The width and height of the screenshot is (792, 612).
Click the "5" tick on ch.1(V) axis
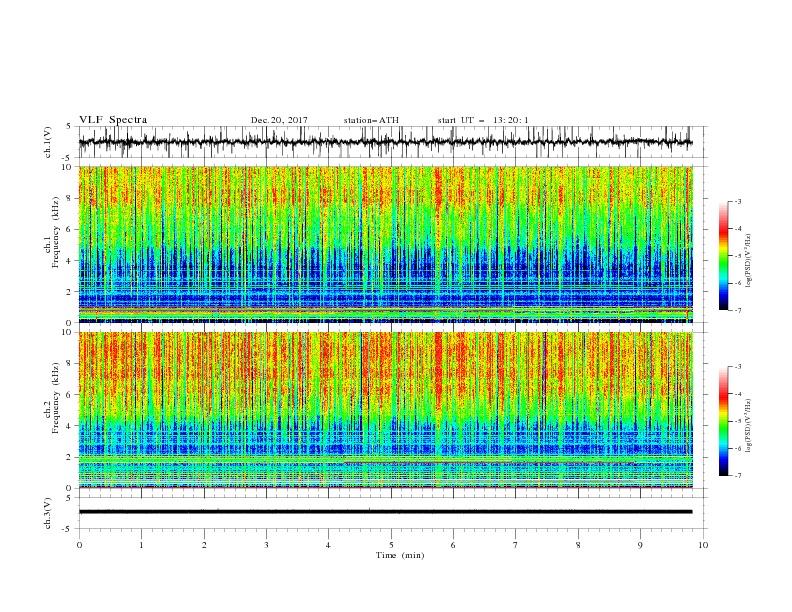click(x=69, y=126)
